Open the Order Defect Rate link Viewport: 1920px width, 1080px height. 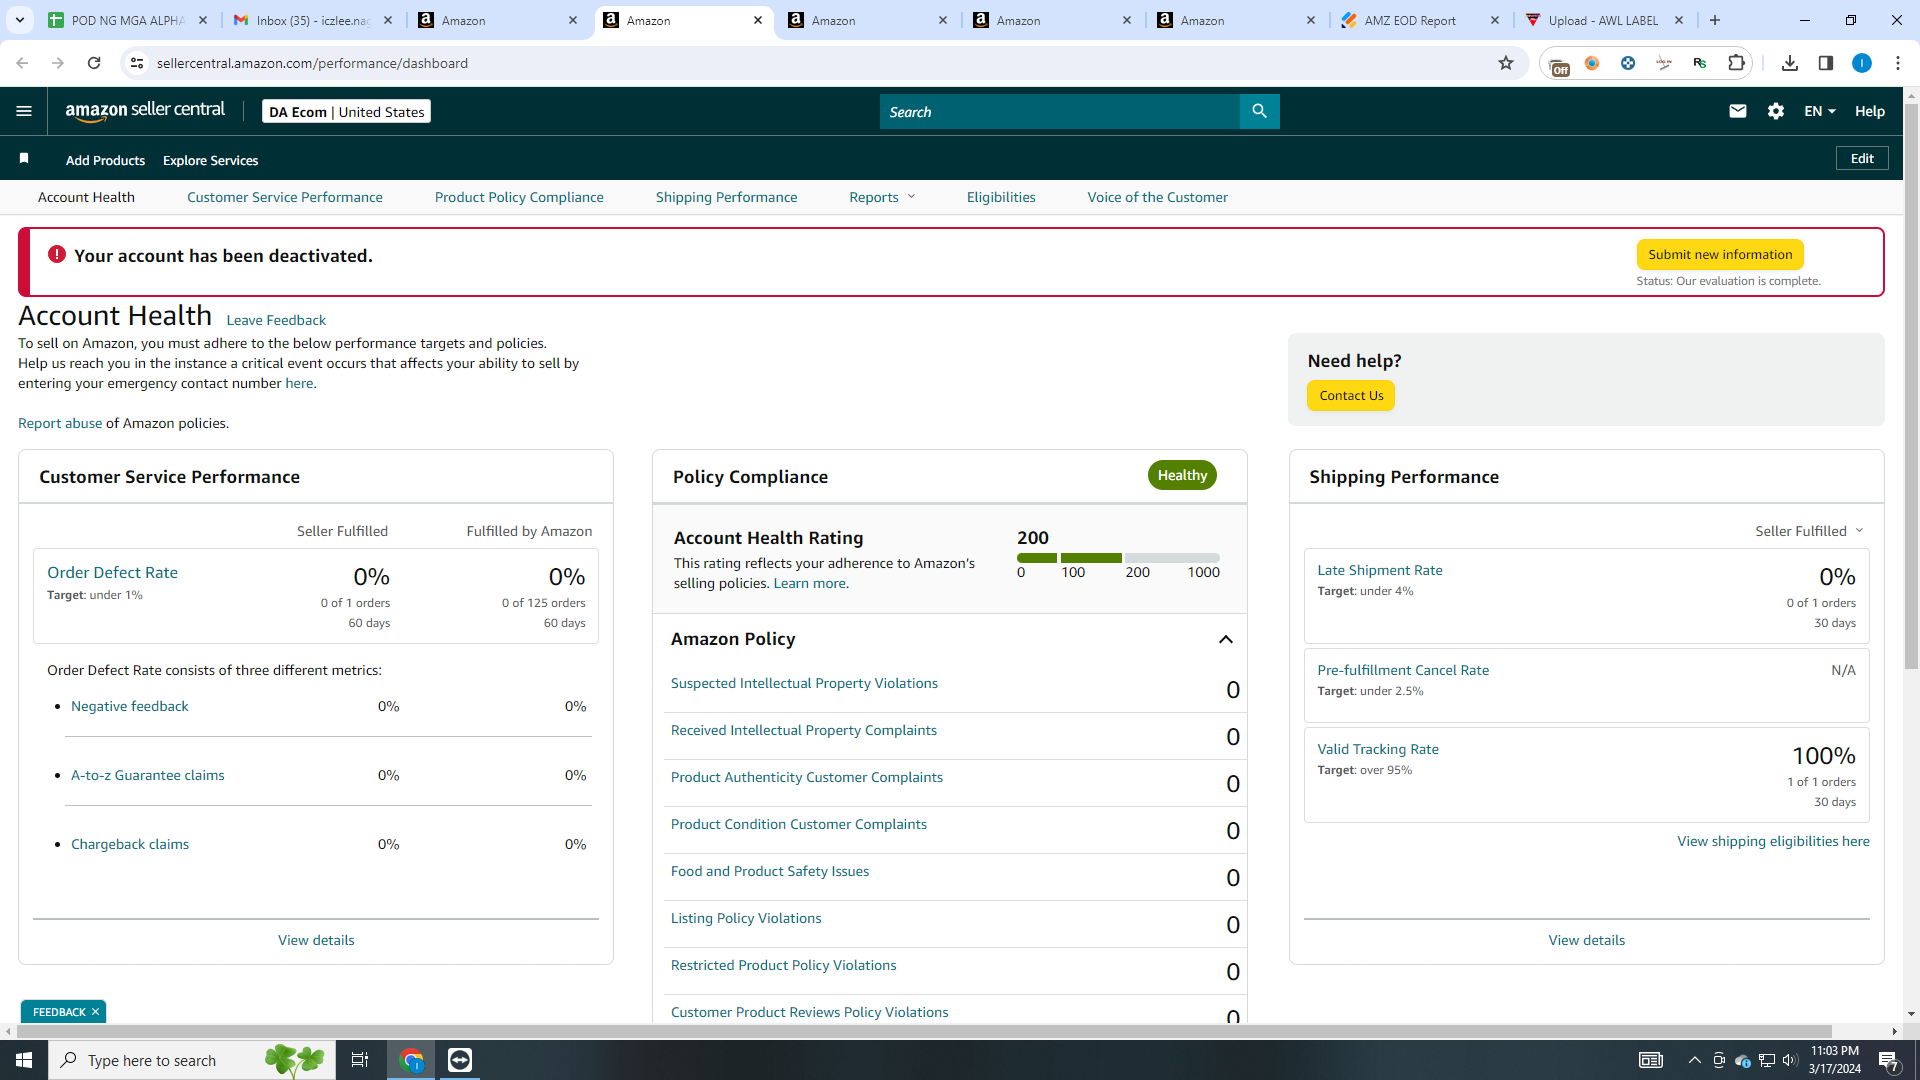112,572
